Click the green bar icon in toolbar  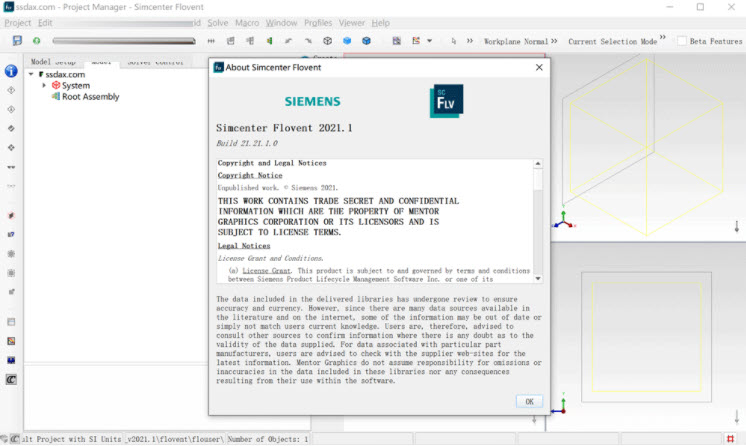pyautogui.click(x=269, y=41)
